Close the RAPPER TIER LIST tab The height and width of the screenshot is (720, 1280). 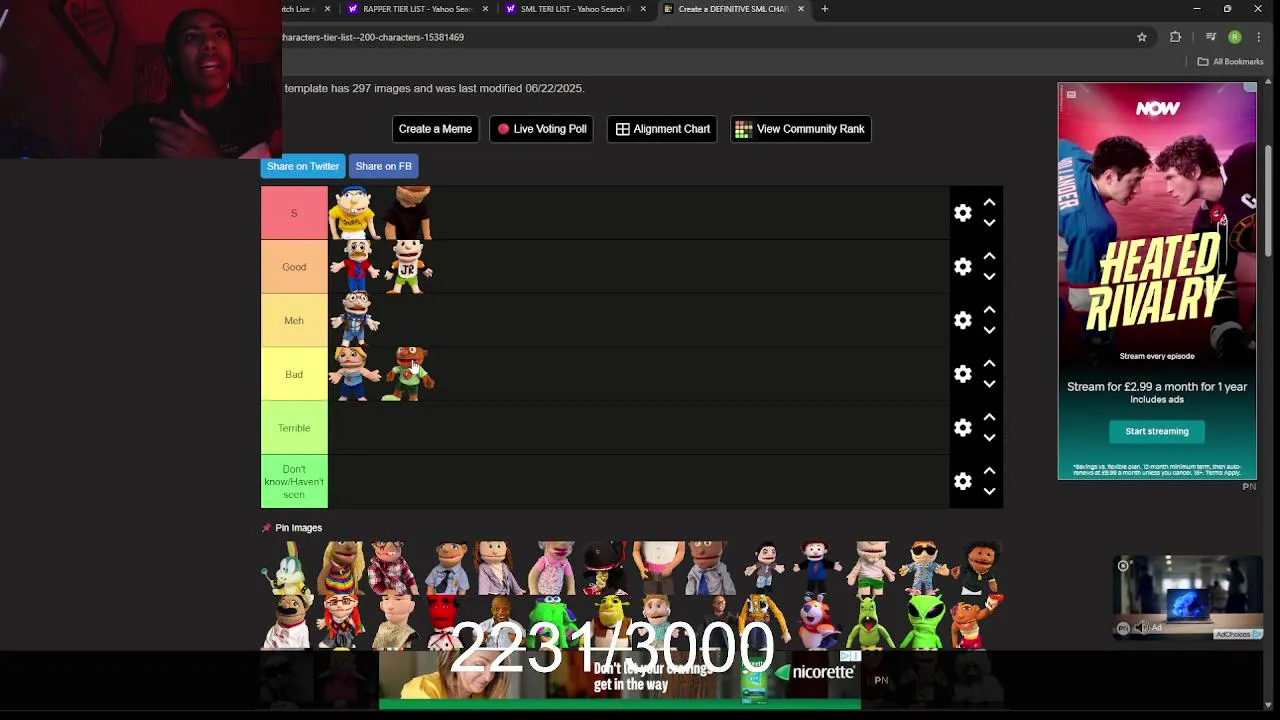486,9
